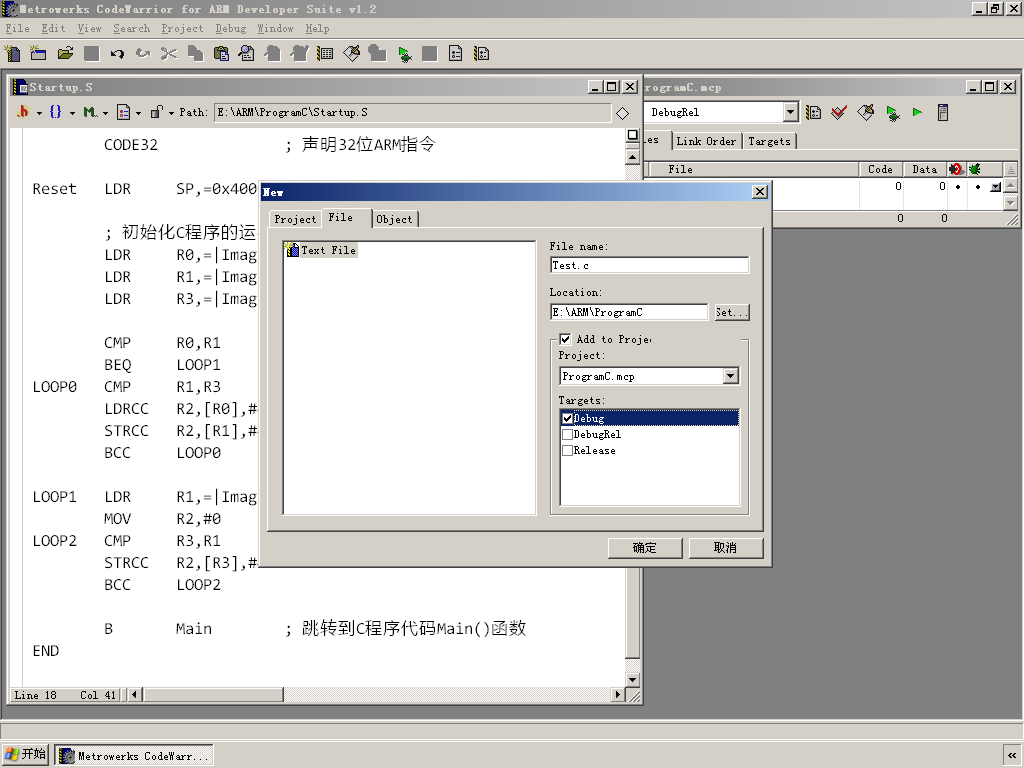Screen dimensions: 1024x768
Task: Open dropdown arrow next to .h icon
Action: coord(39,113)
